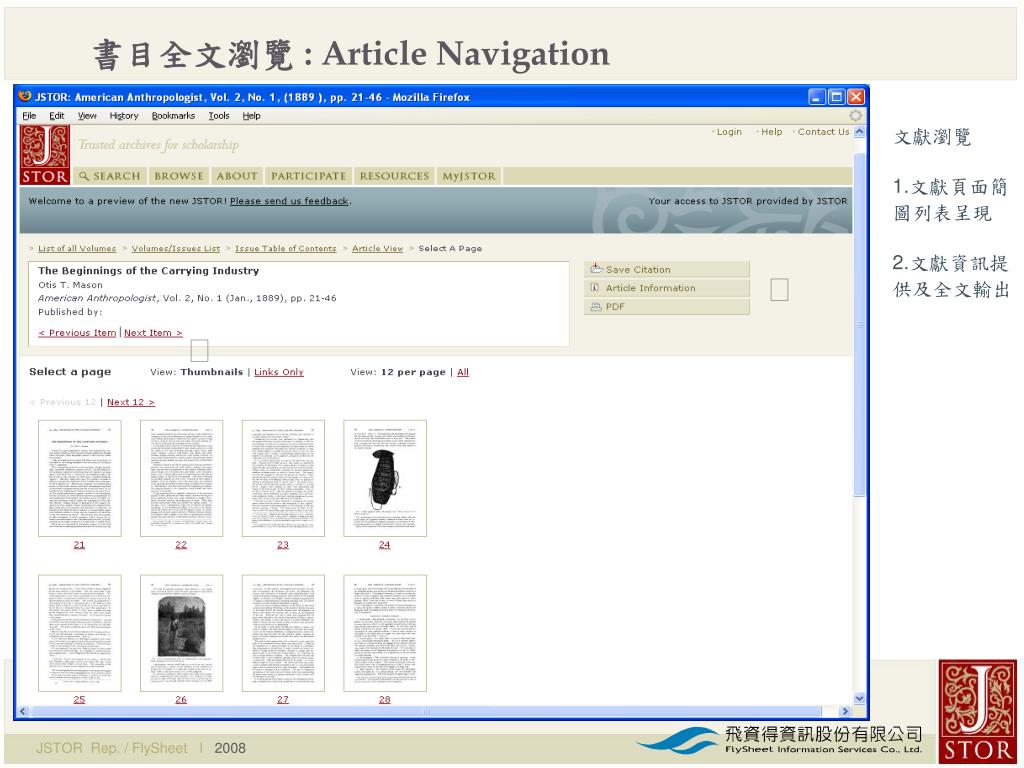Open page 24 thumbnail with illustration
1024x768 pixels.
point(385,478)
